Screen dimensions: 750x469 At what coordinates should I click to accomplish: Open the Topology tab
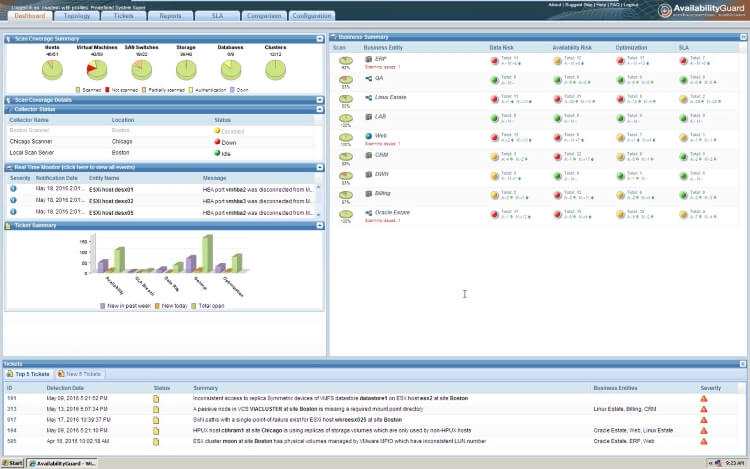tap(77, 16)
